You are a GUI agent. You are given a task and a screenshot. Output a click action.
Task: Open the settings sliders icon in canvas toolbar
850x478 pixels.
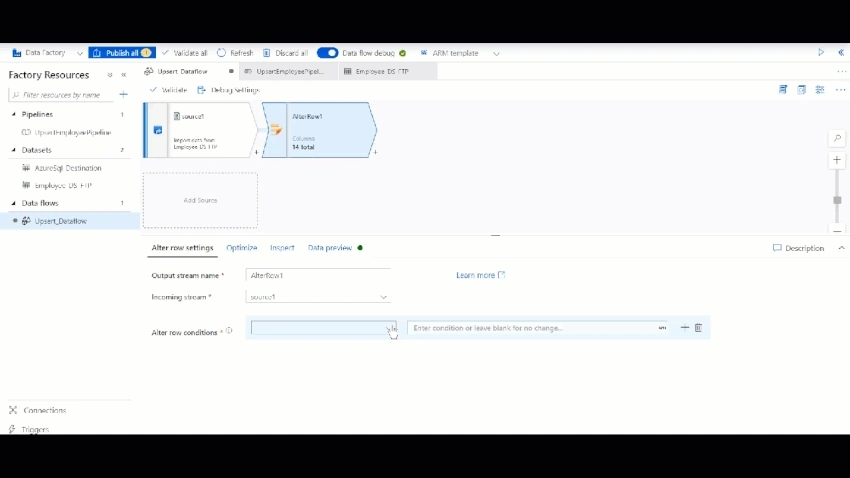click(820, 89)
